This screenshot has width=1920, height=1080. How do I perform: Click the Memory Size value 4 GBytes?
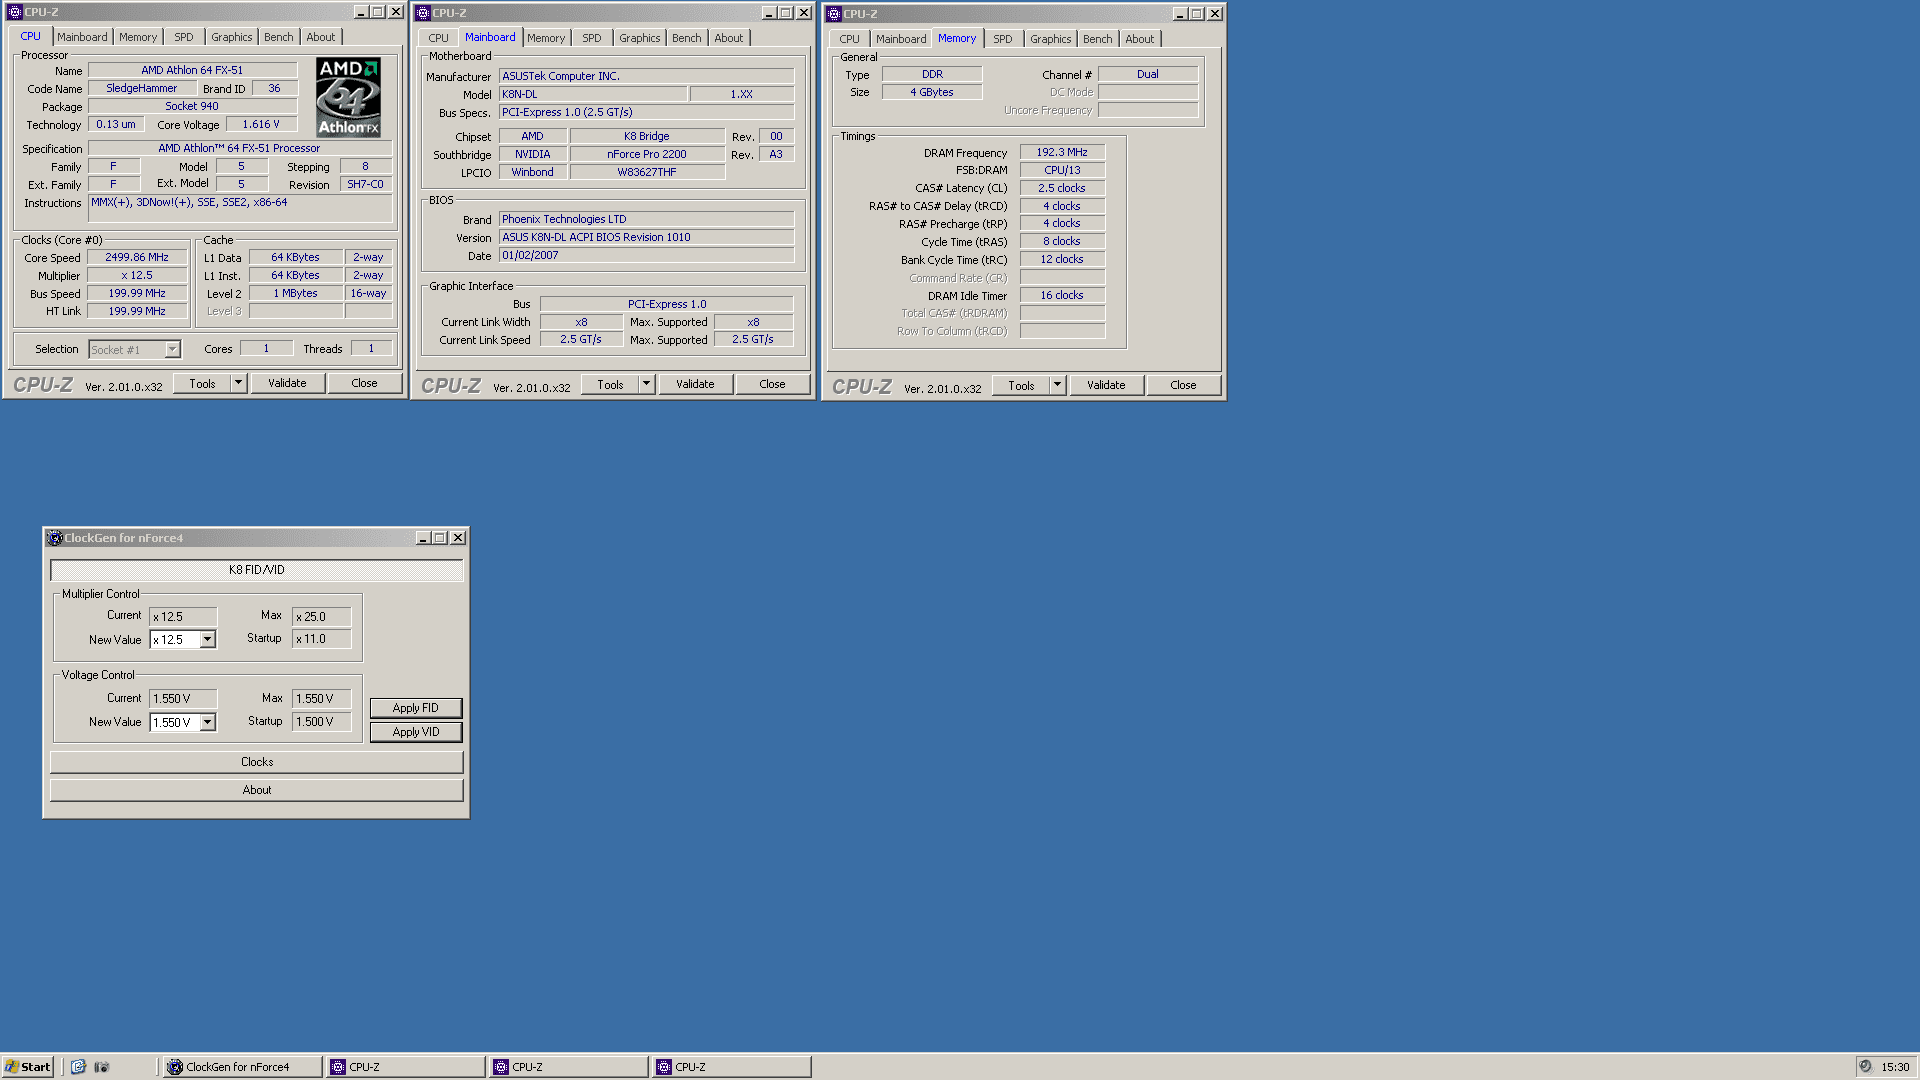tap(932, 92)
